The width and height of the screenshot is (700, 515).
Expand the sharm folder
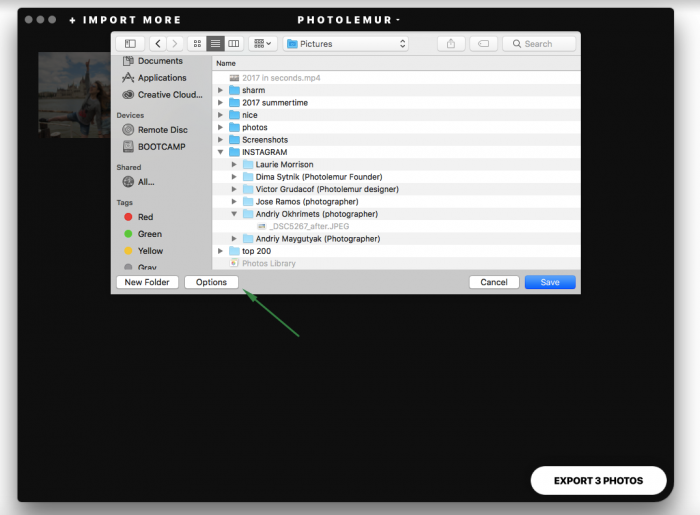[220, 90]
